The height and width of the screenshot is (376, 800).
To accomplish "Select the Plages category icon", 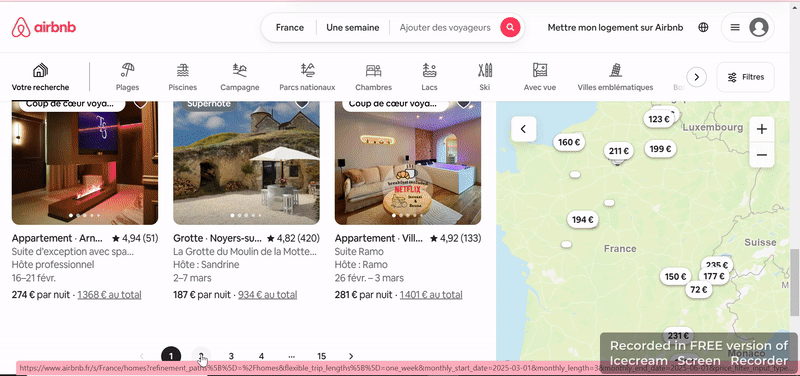I will pyautogui.click(x=128, y=77).
